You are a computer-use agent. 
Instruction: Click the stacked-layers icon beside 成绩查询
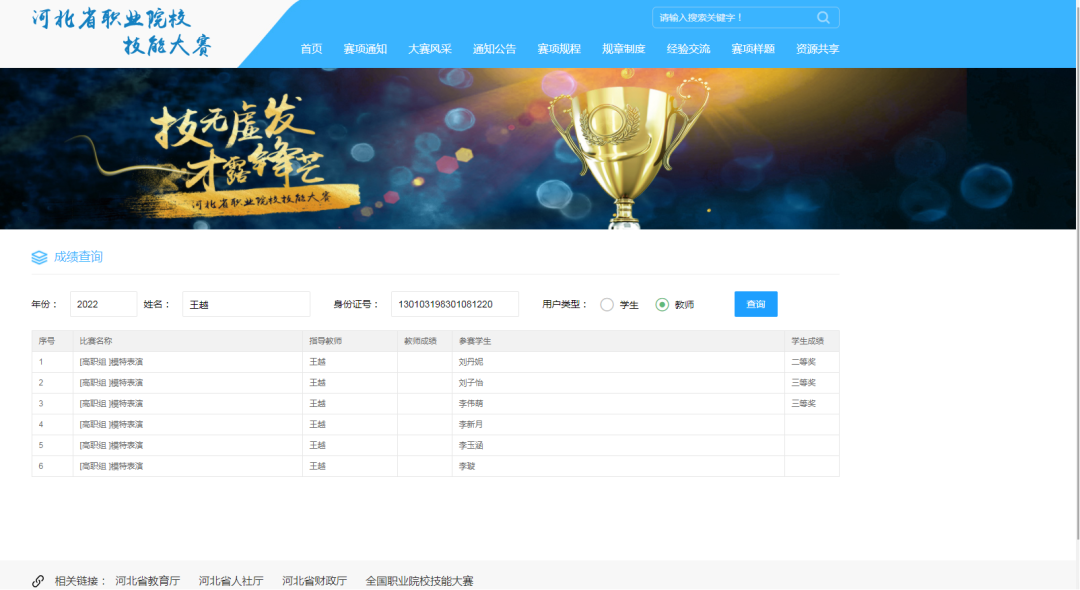tap(40, 257)
